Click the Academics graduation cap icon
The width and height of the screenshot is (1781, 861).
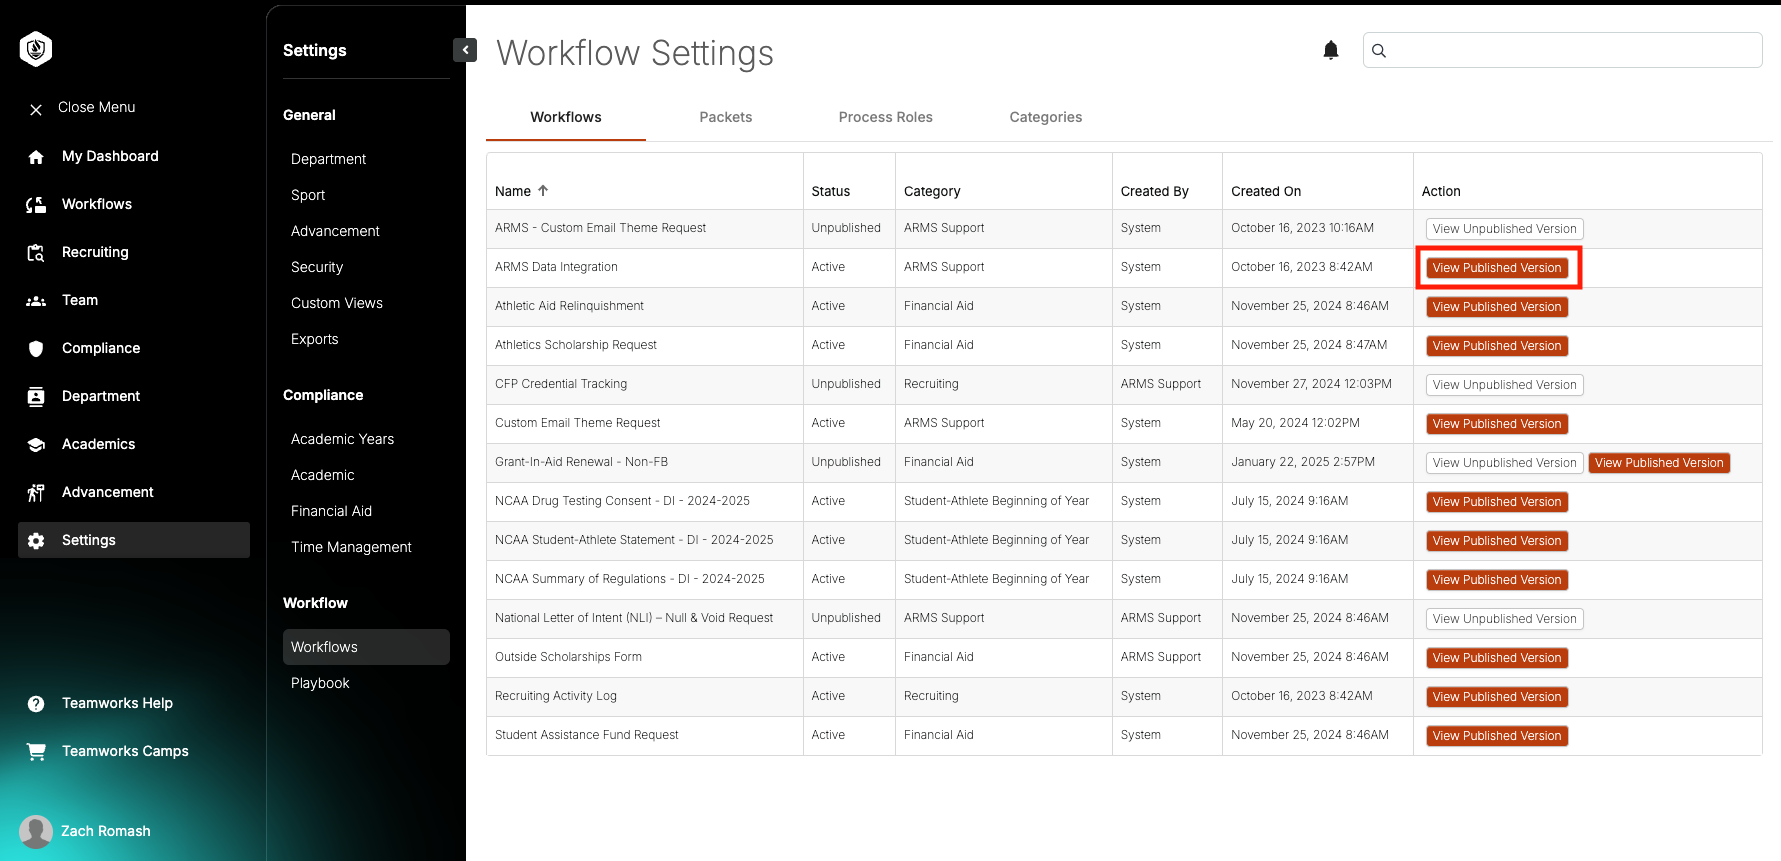coord(36,445)
